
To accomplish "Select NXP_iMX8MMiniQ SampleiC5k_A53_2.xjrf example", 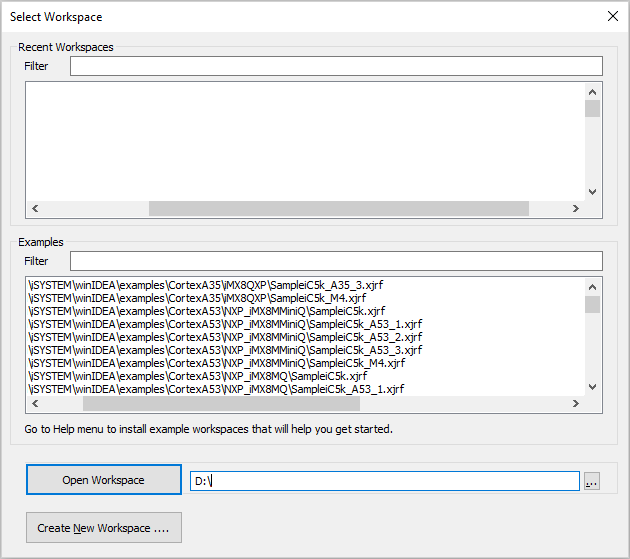I will coord(225,337).
